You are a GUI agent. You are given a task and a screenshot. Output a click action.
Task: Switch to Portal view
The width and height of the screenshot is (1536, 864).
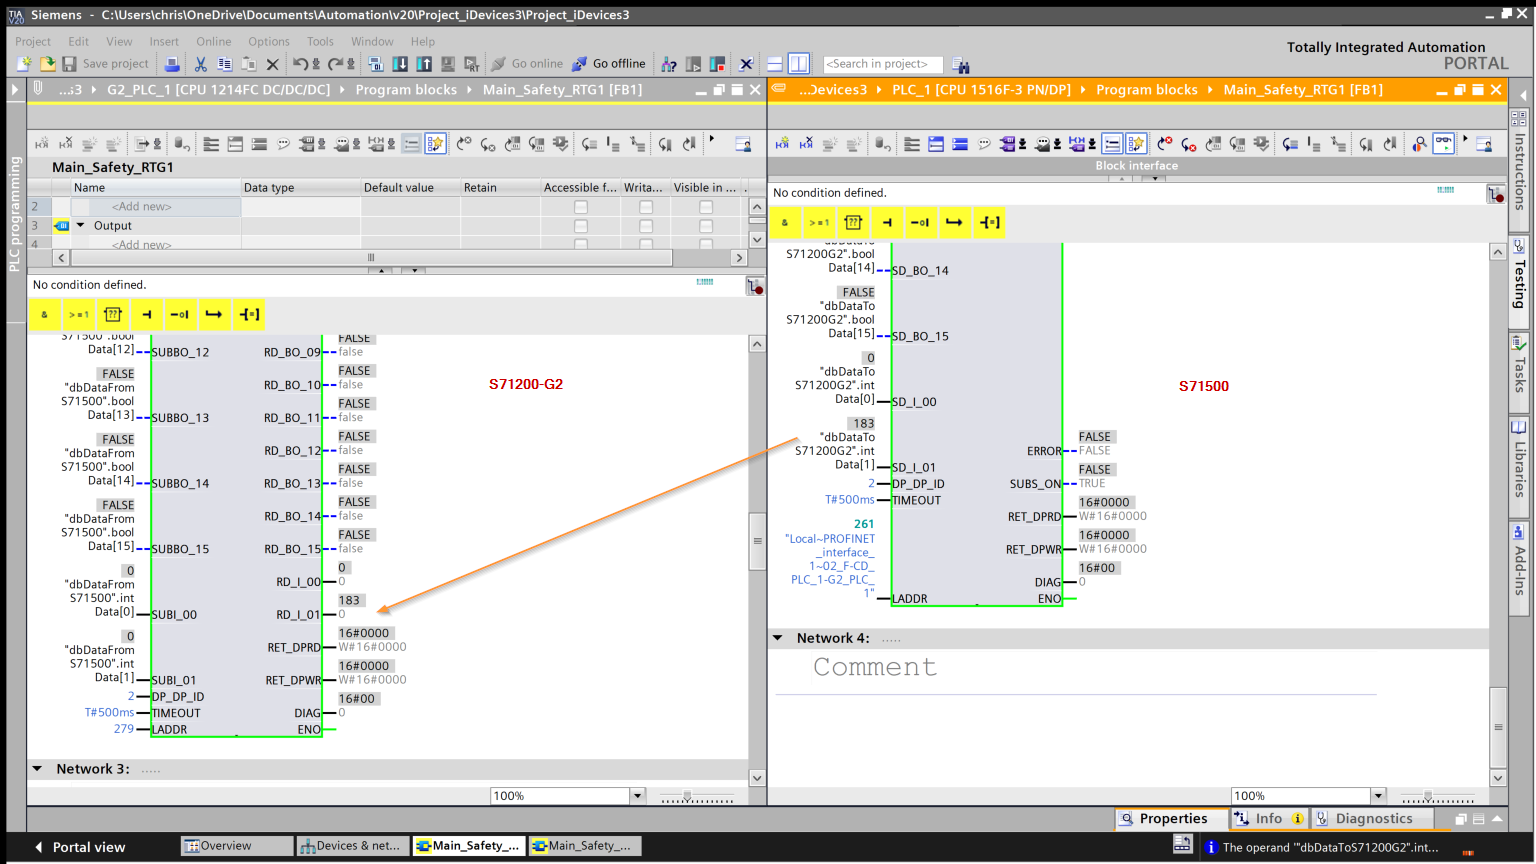[x=80, y=847]
